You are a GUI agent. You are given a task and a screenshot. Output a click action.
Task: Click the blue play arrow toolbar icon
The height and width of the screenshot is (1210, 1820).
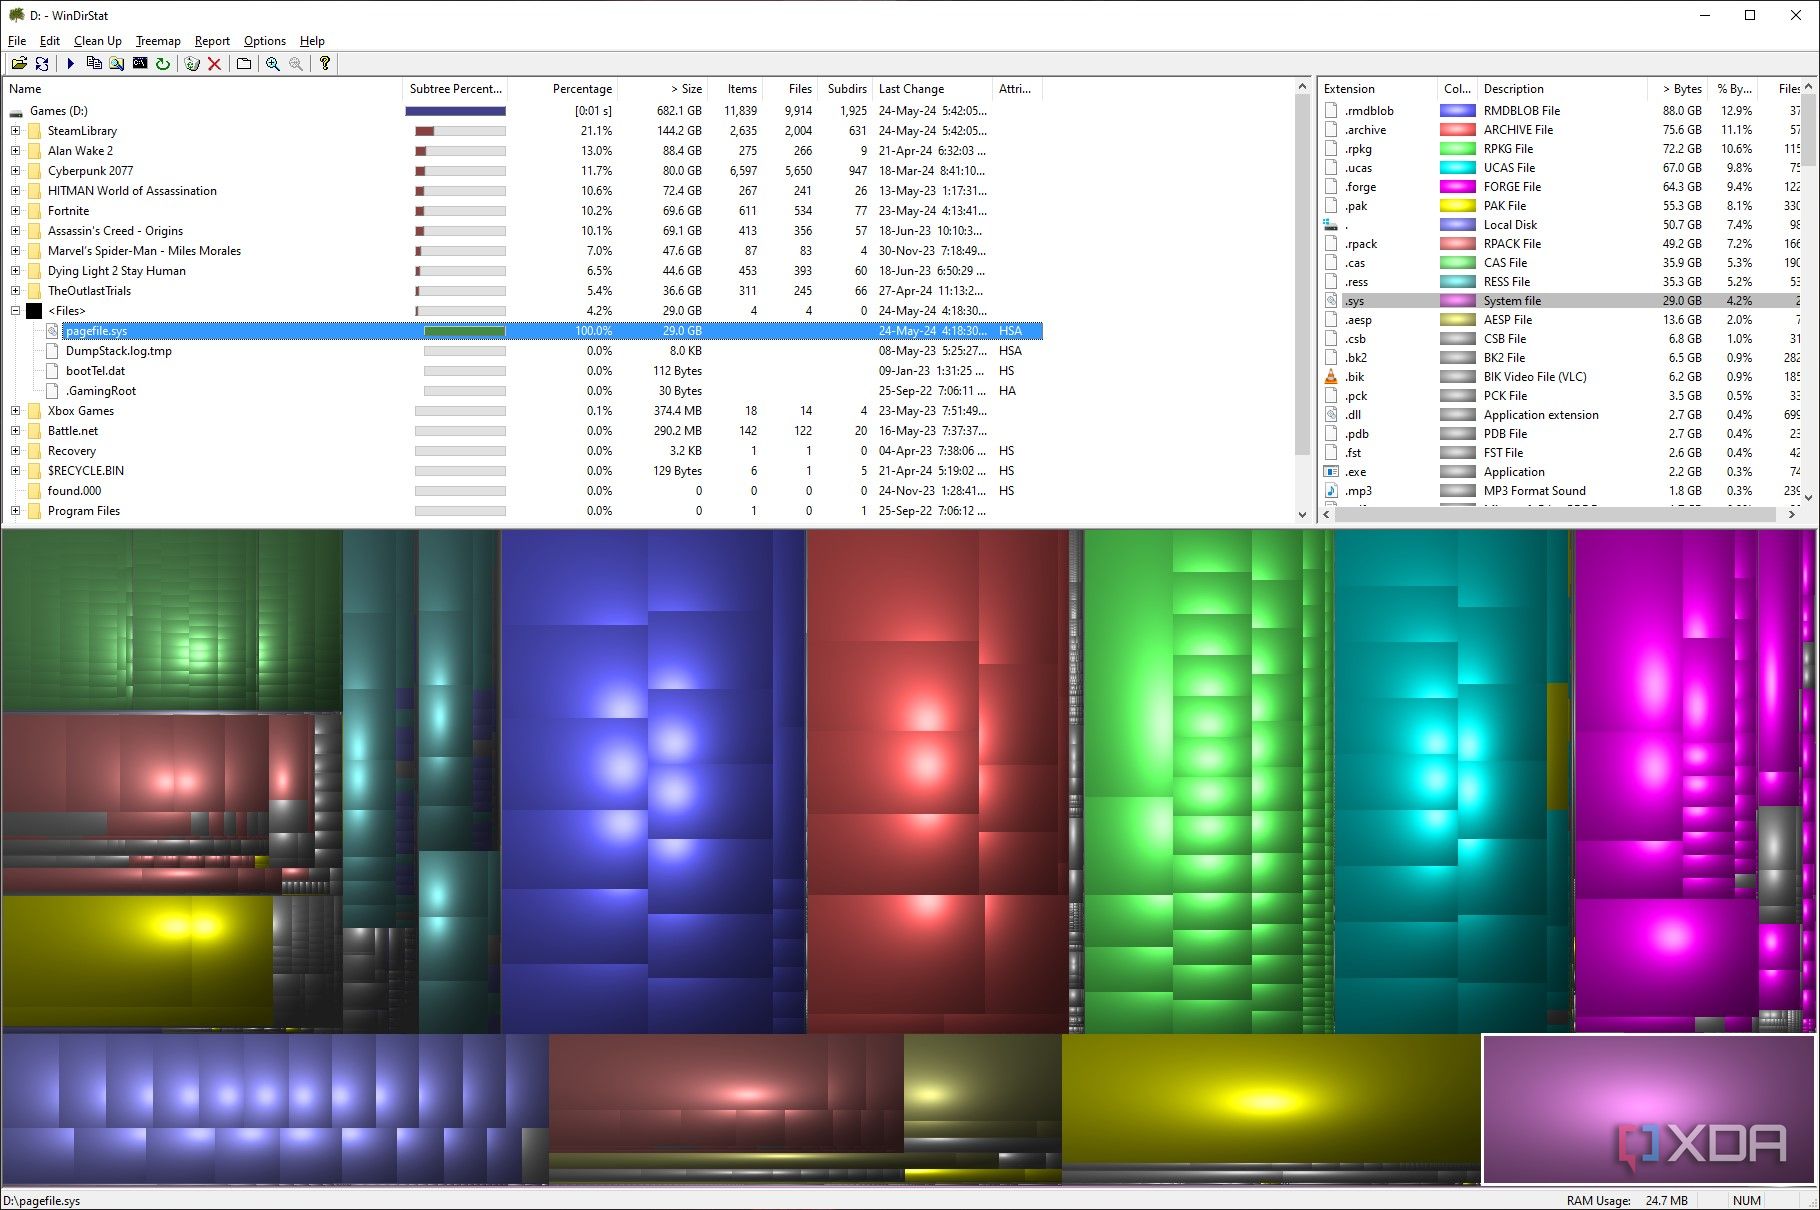pyautogui.click(x=71, y=64)
